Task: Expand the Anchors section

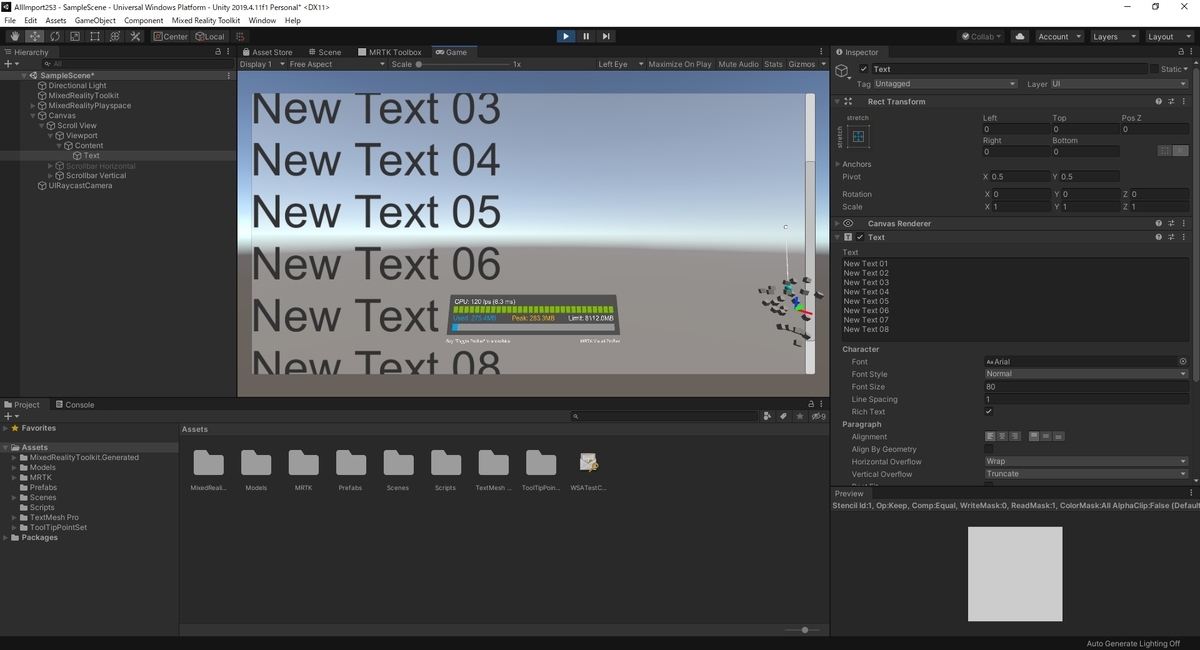Action: tap(838, 164)
